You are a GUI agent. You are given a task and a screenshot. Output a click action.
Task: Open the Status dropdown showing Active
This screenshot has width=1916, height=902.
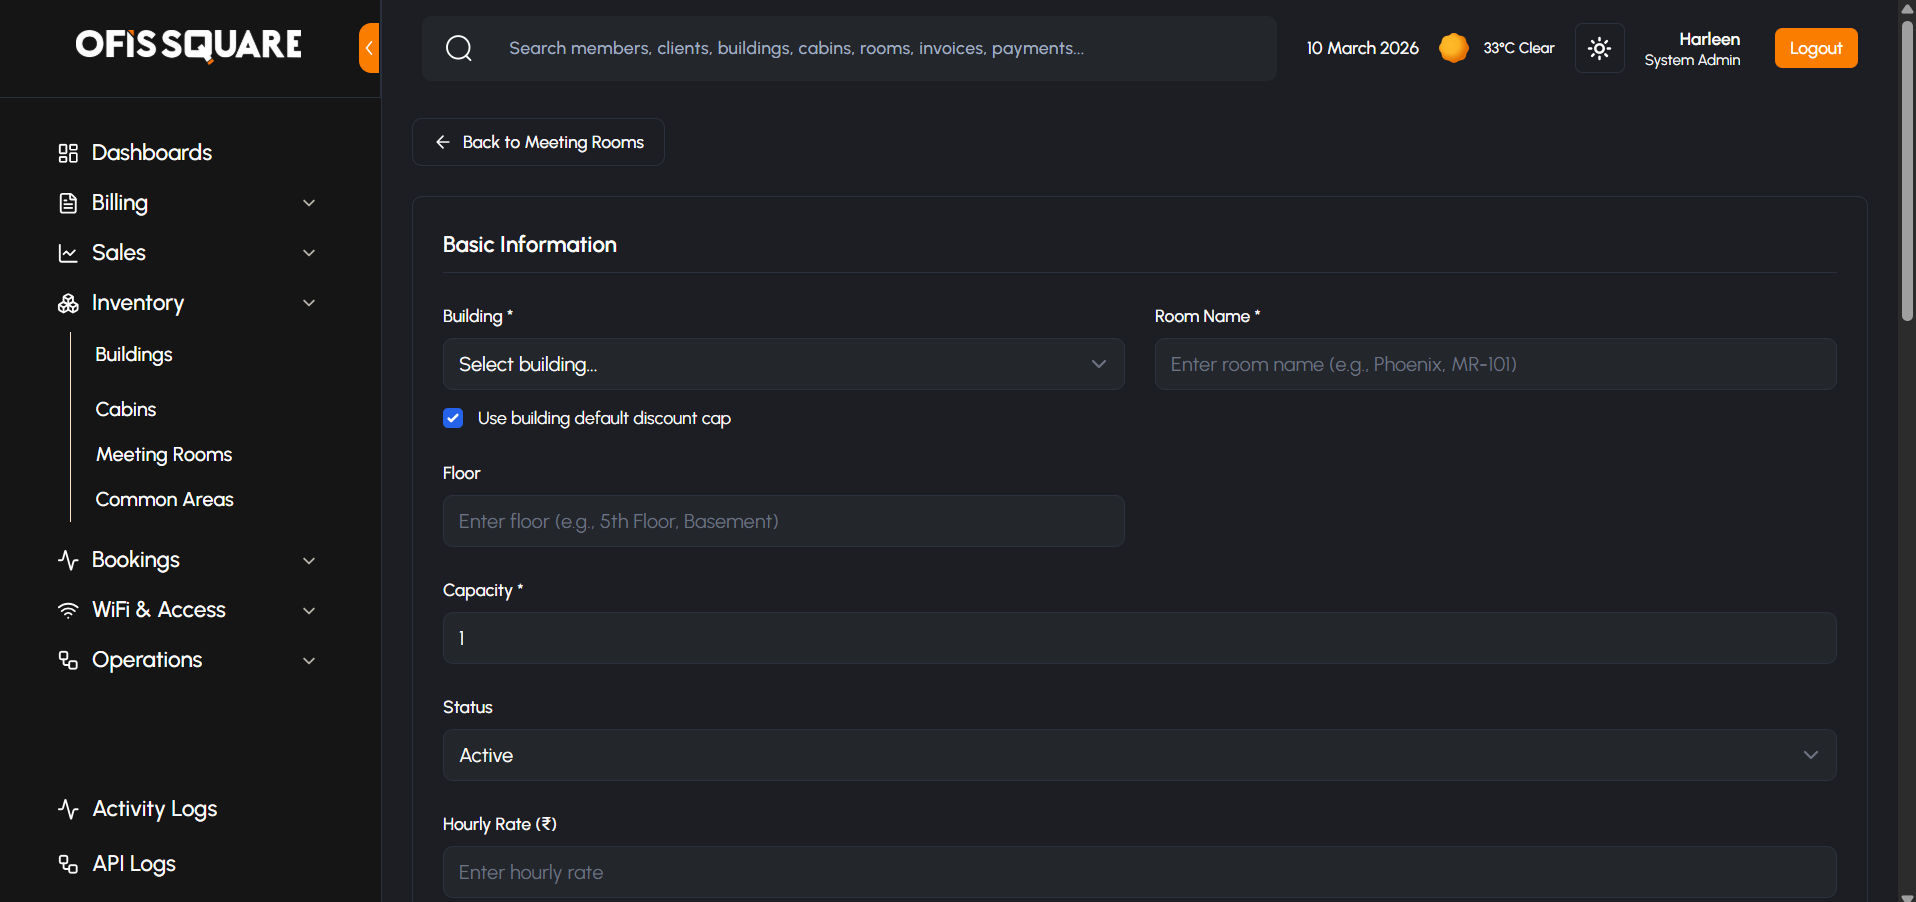tap(1139, 755)
